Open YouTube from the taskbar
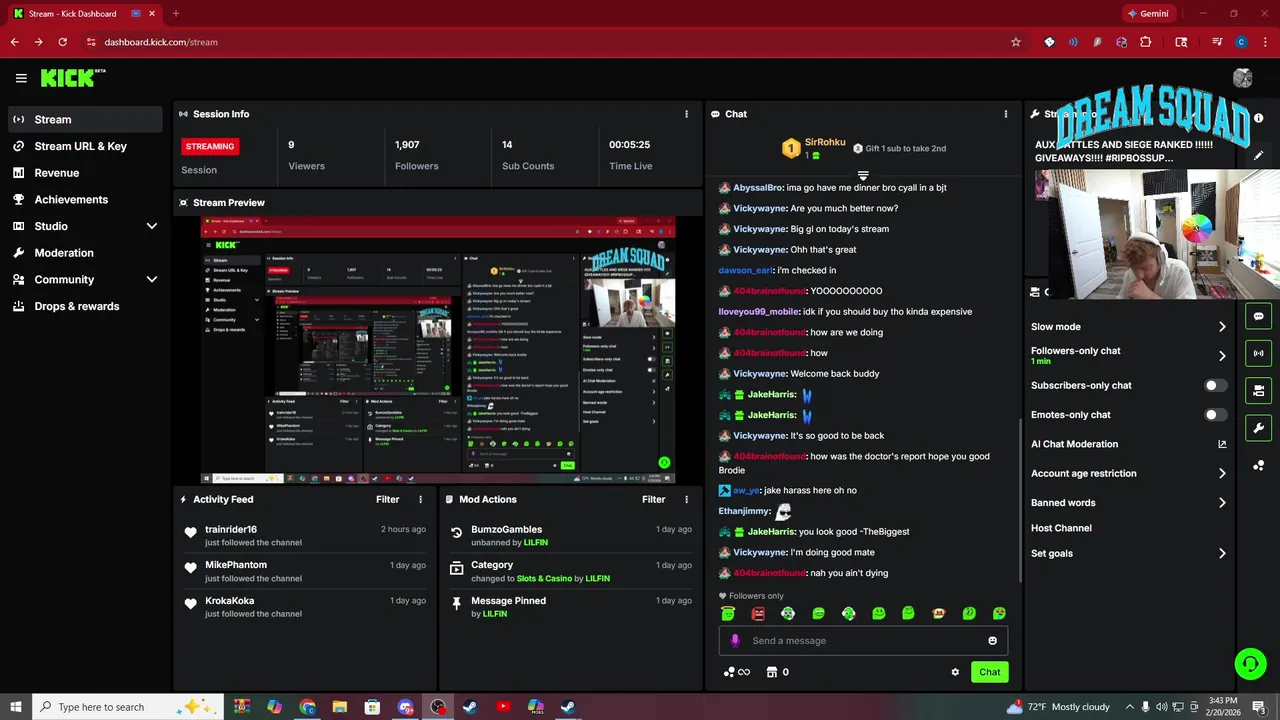The width and height of the screenshot is (1280, 720). coord(503,707)
